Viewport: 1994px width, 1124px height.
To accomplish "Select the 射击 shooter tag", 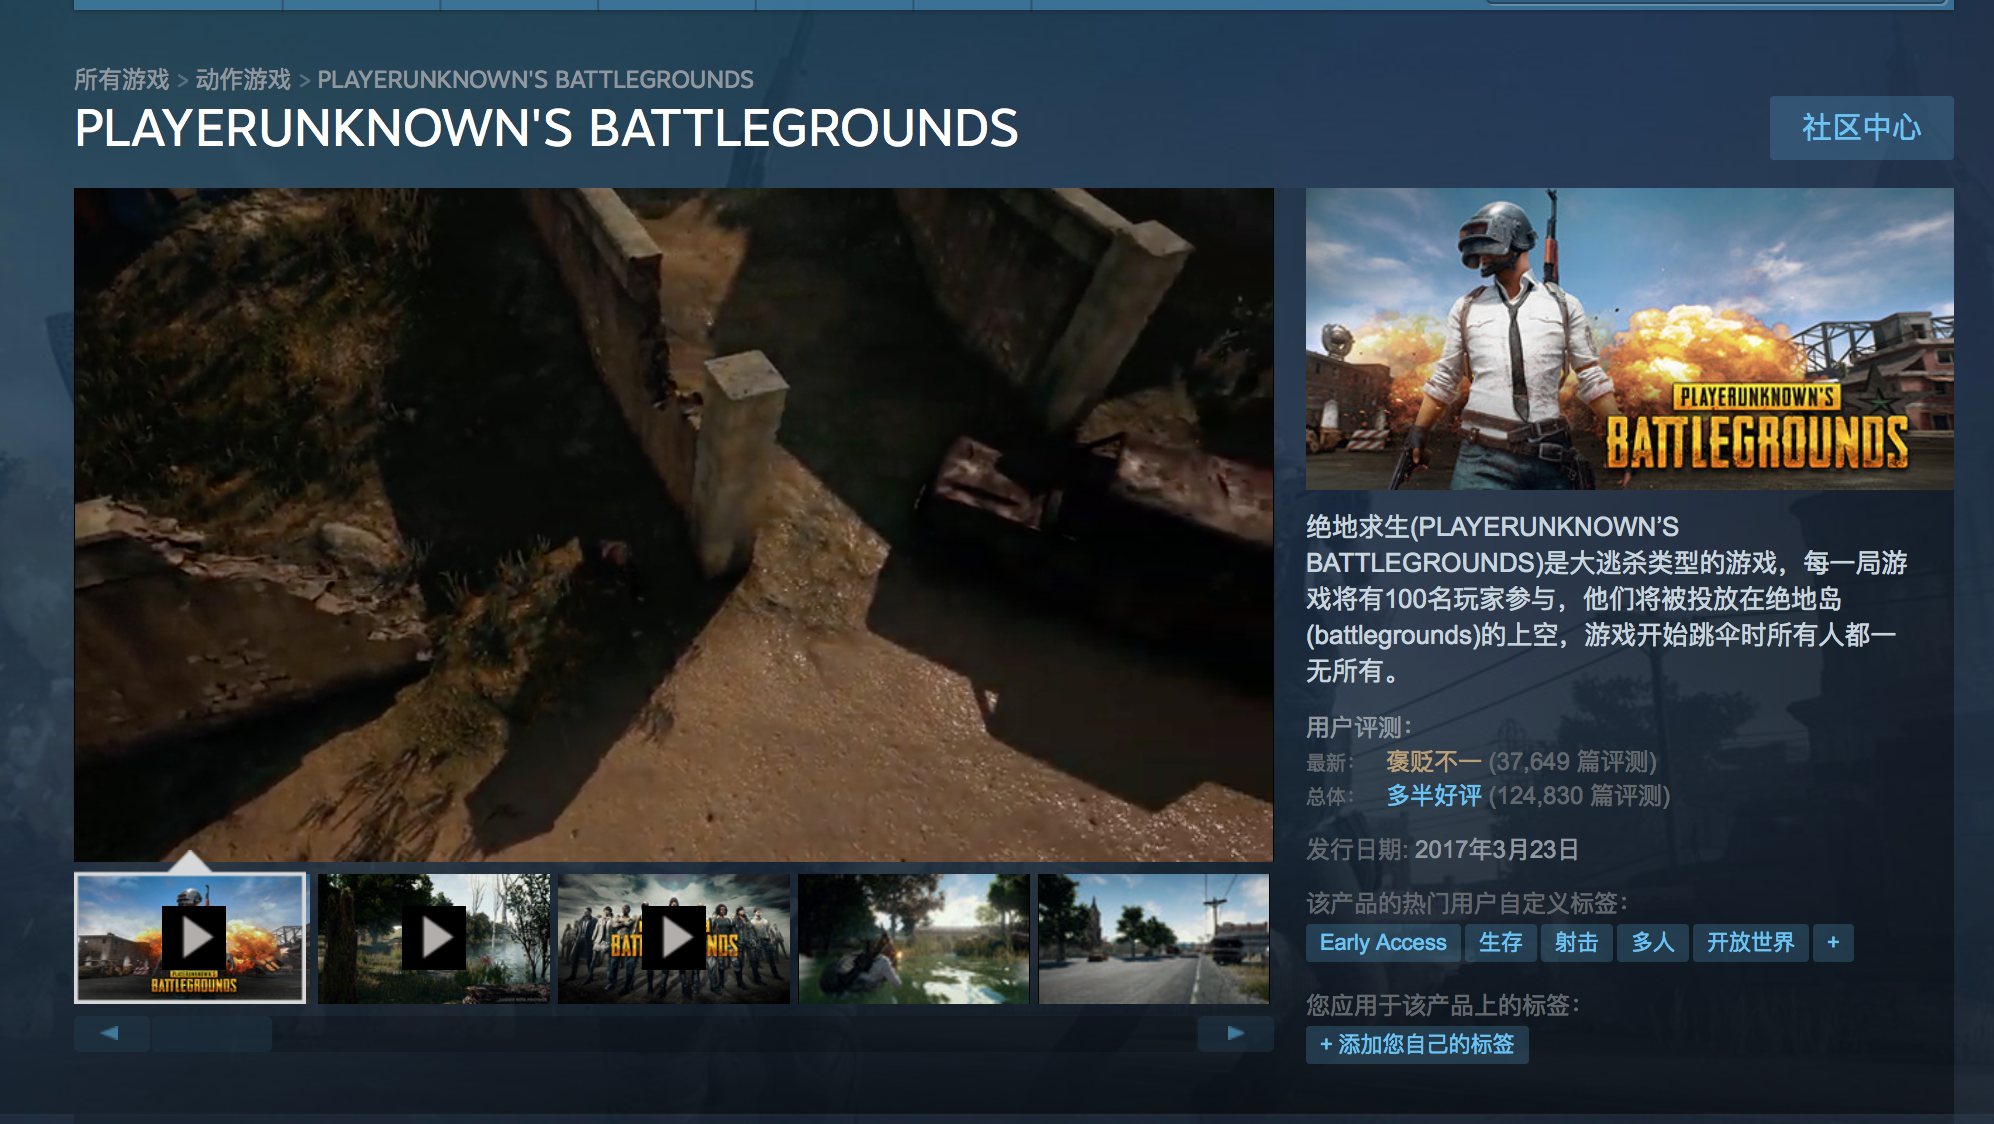I will tap(1576, 942).
